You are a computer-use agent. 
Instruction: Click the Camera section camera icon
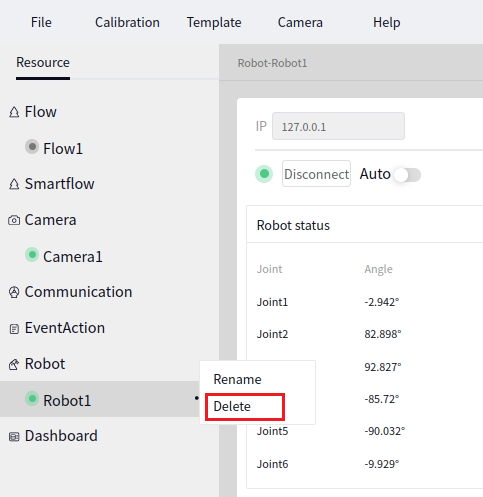(x=14, y=220)
